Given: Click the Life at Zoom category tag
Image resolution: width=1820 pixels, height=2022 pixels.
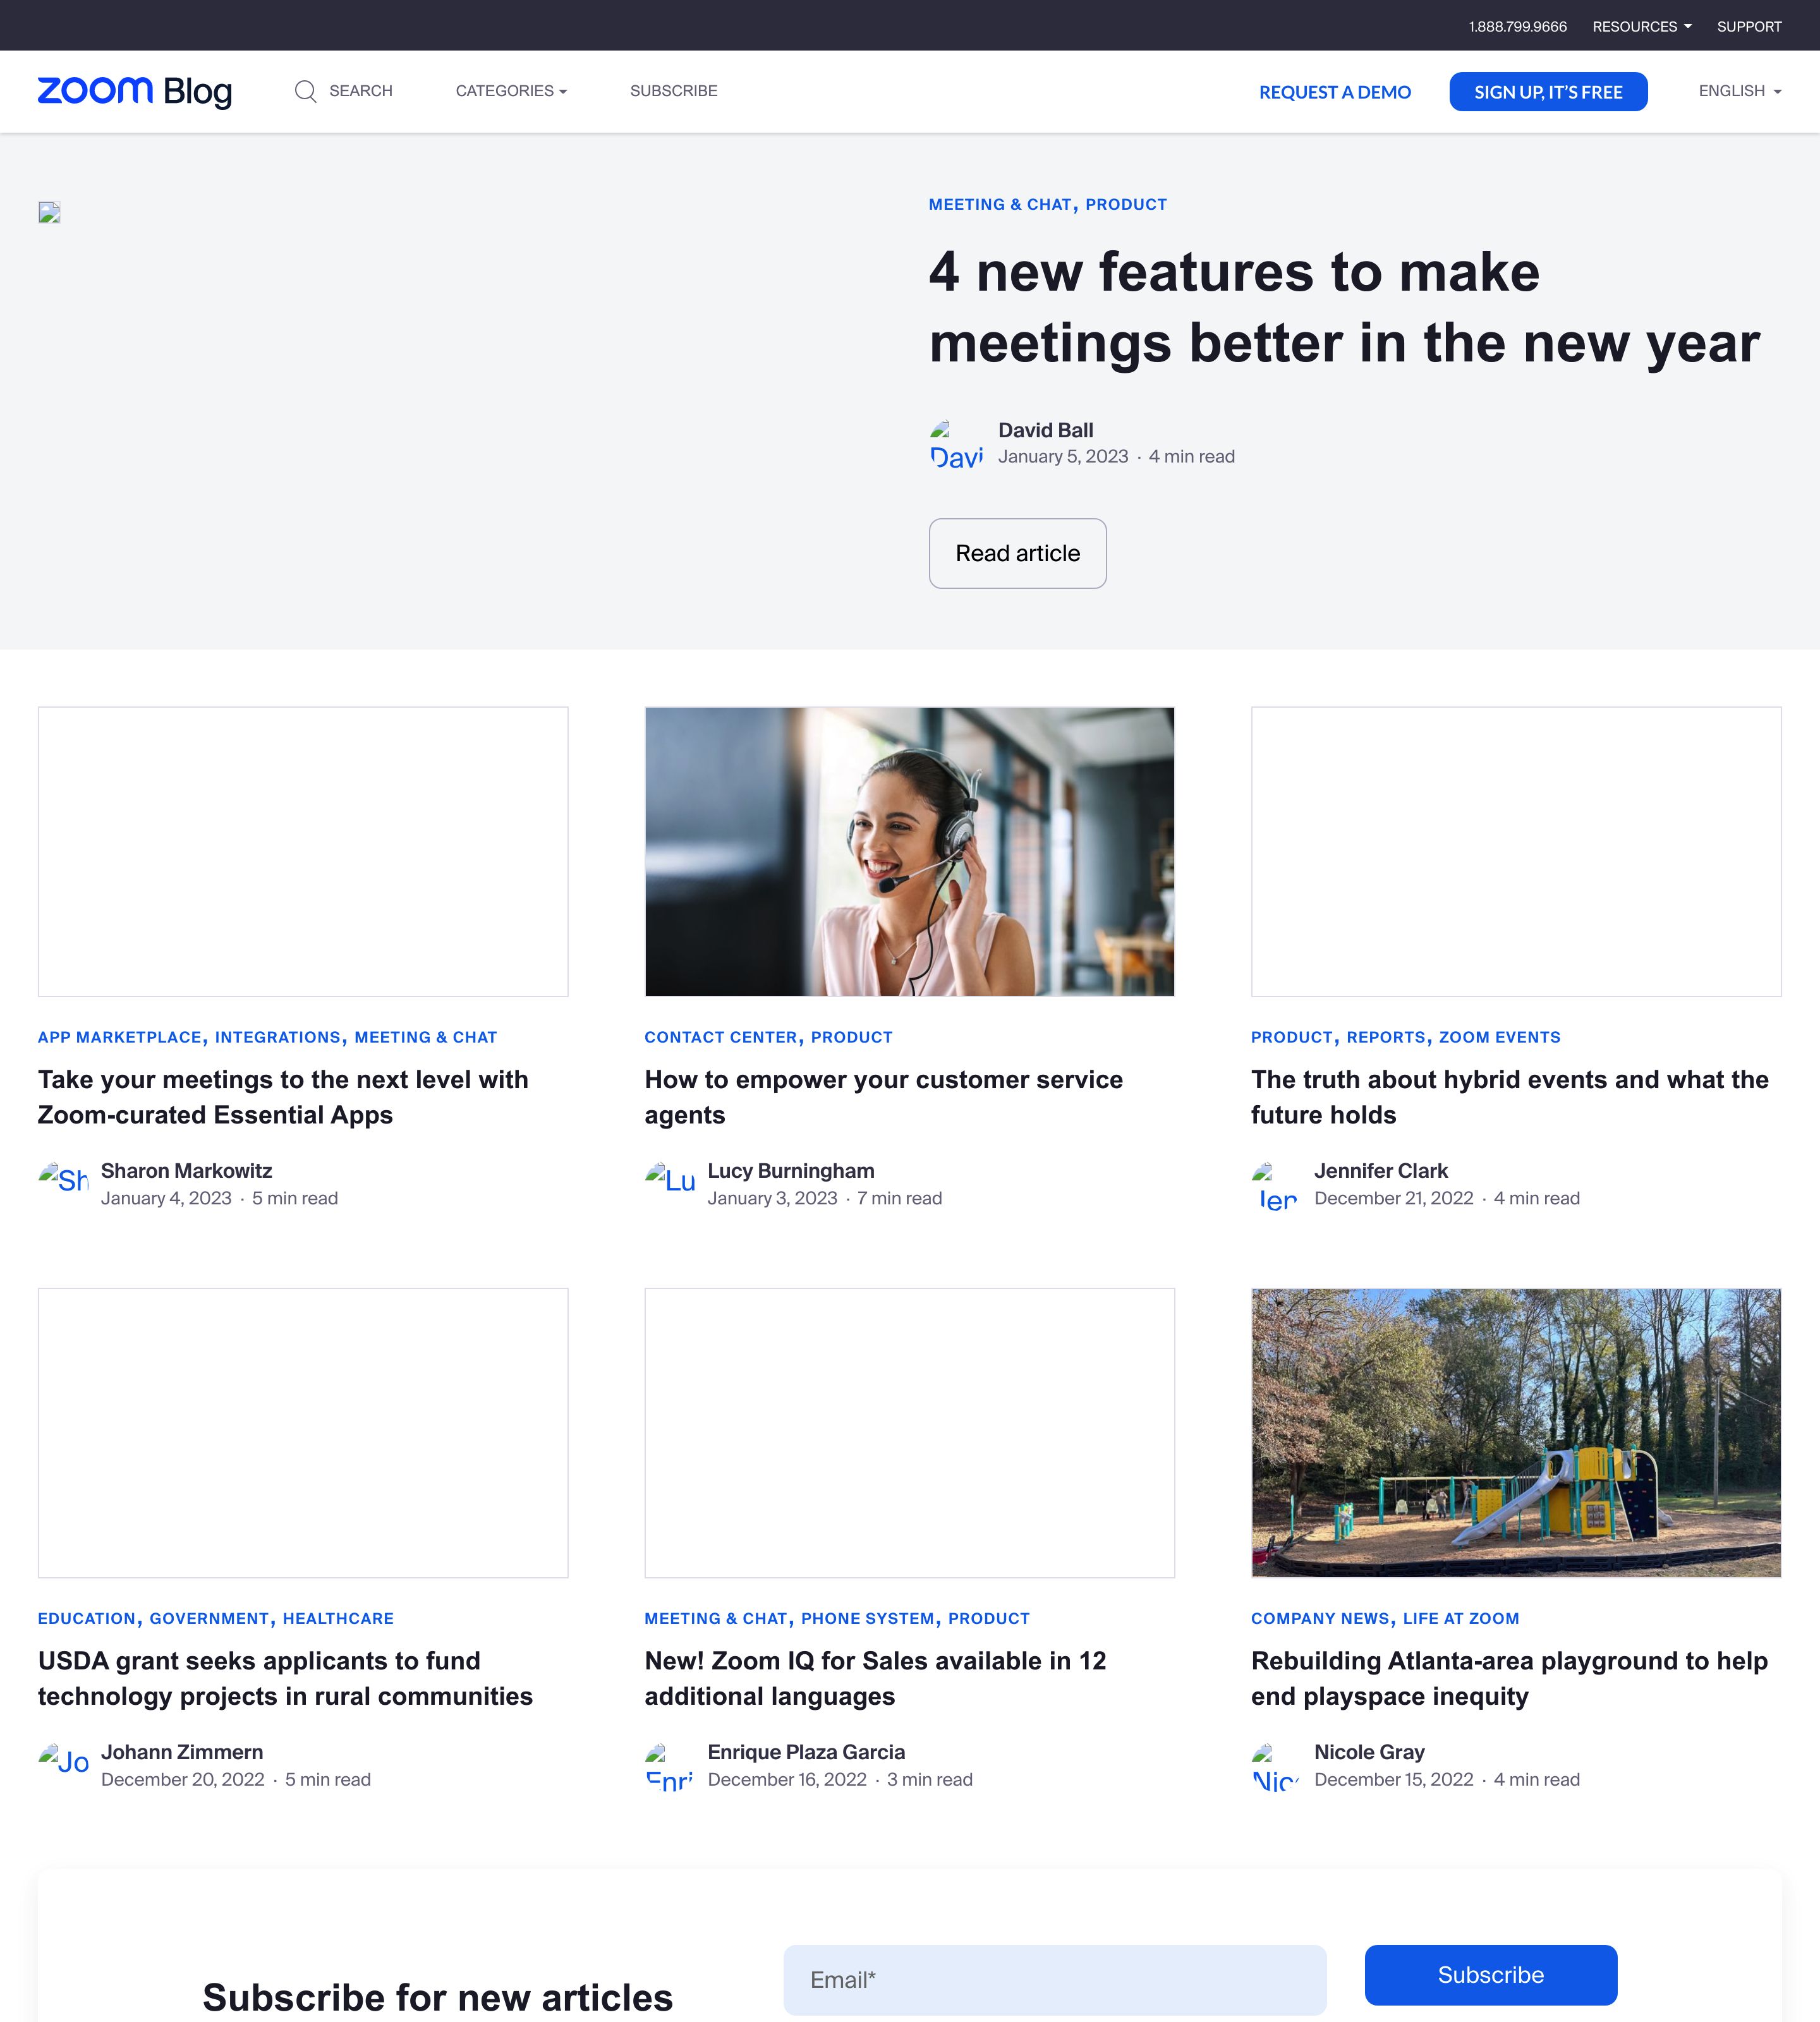Looking at the screenshot, I should [x=1461, y=1618].
